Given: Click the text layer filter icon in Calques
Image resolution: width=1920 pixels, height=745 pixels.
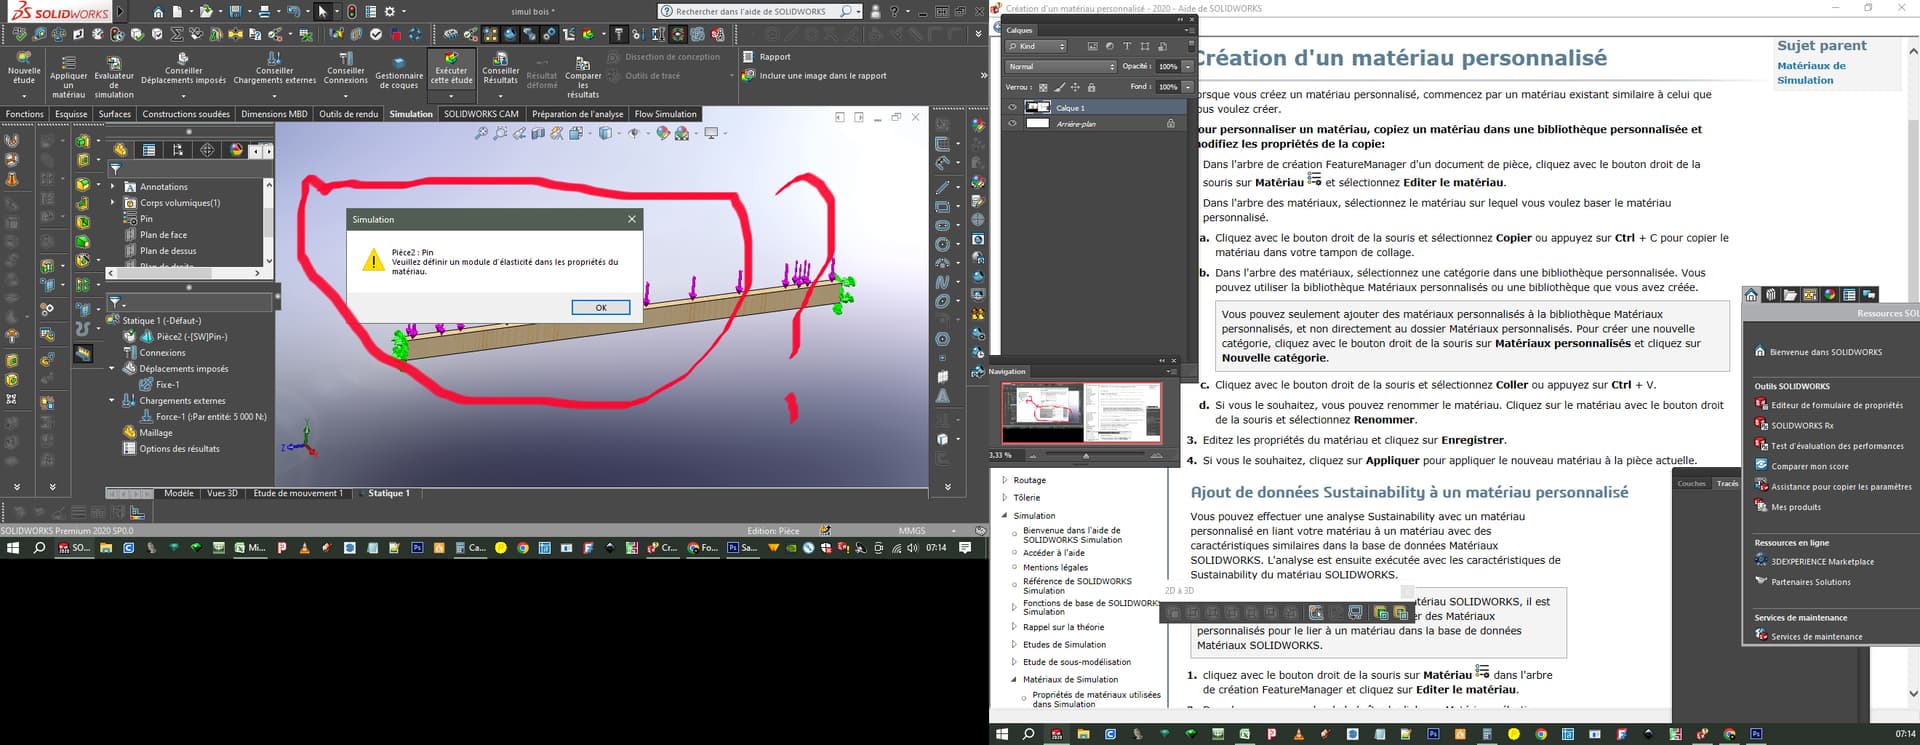Looking at the screenshot, I should click(x=1127, y=46).
